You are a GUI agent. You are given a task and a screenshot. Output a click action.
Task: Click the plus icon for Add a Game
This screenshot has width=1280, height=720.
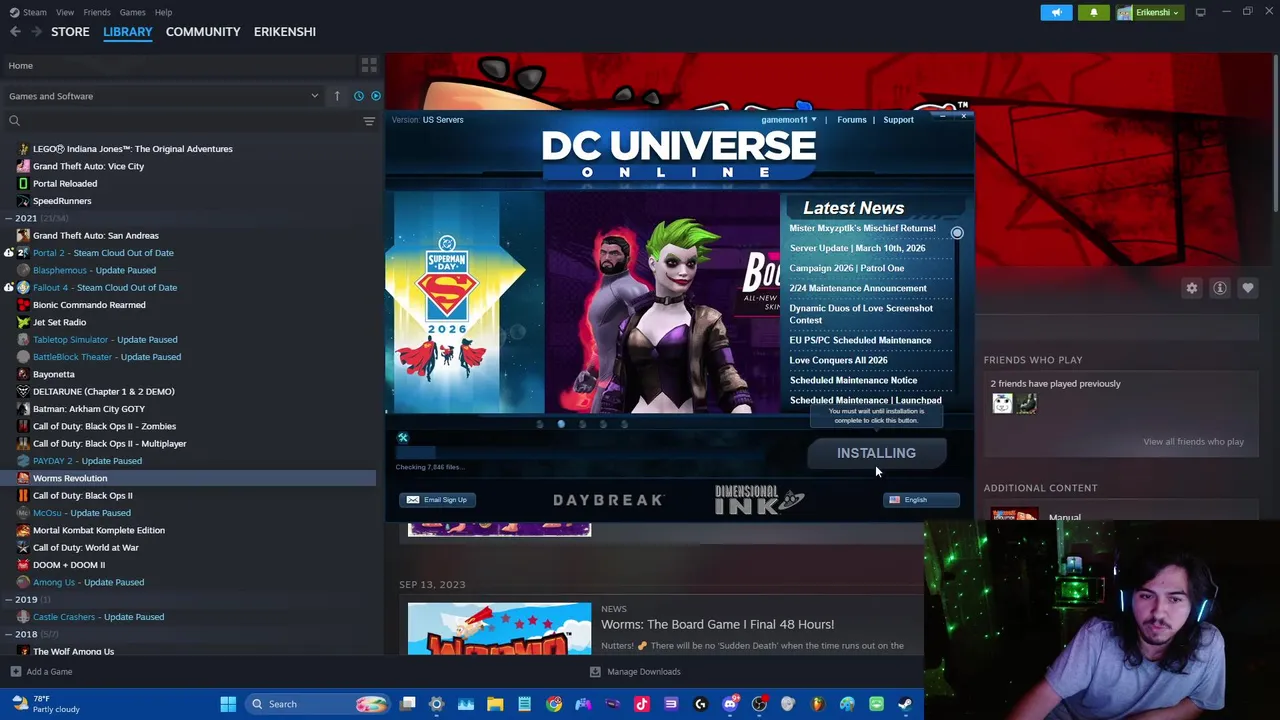(15, 672)
